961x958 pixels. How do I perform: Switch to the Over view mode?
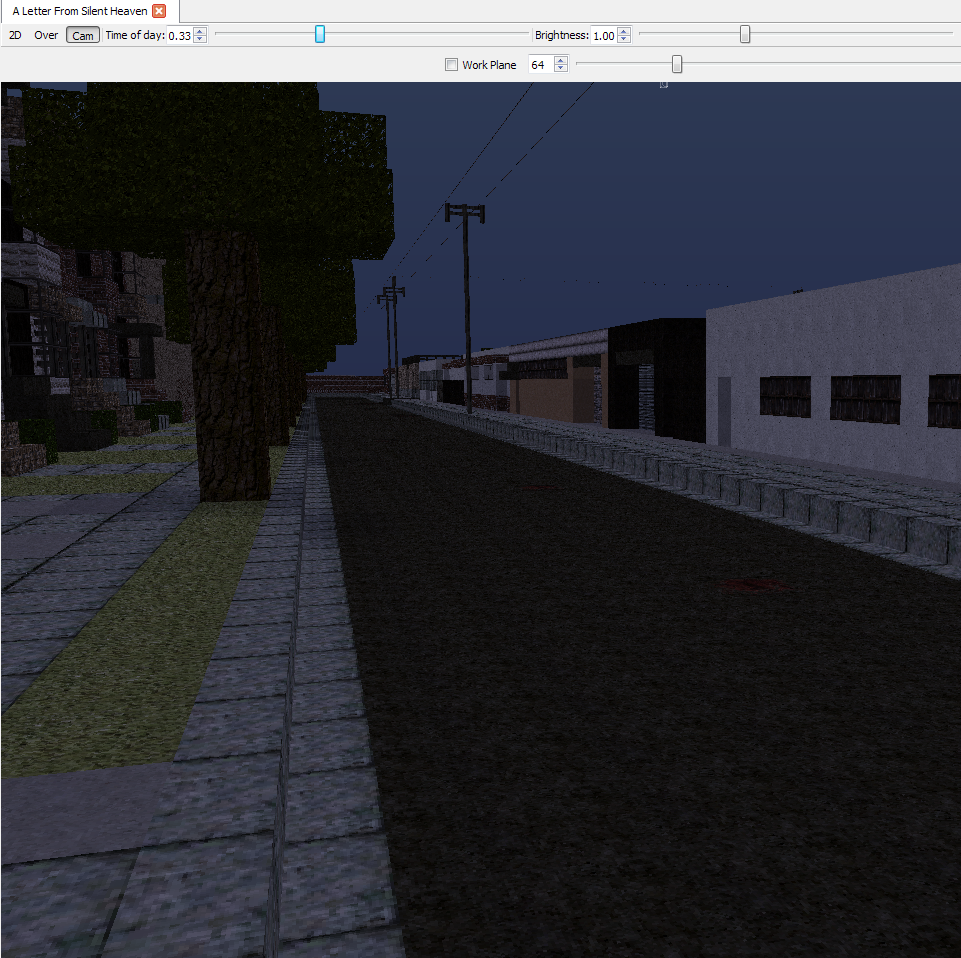point(46,36)
